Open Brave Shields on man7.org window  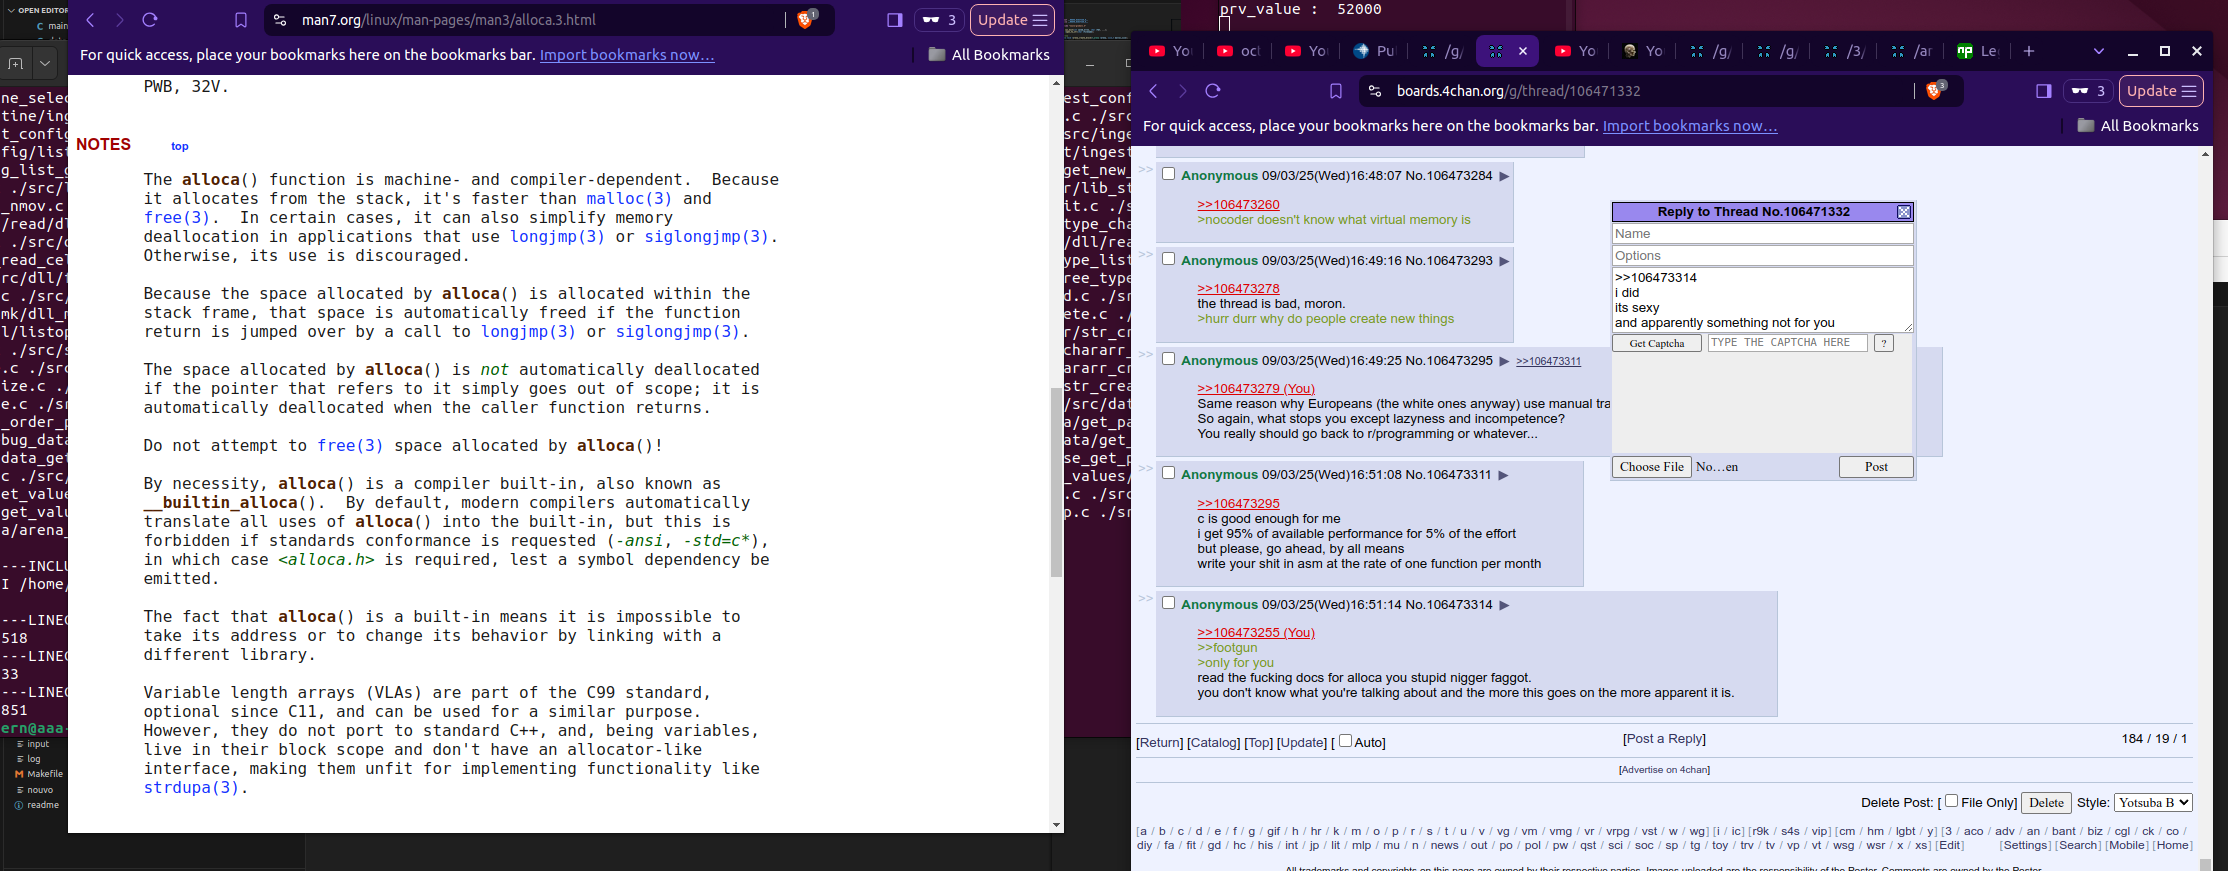pyautogui.click(x=805, y=20)
